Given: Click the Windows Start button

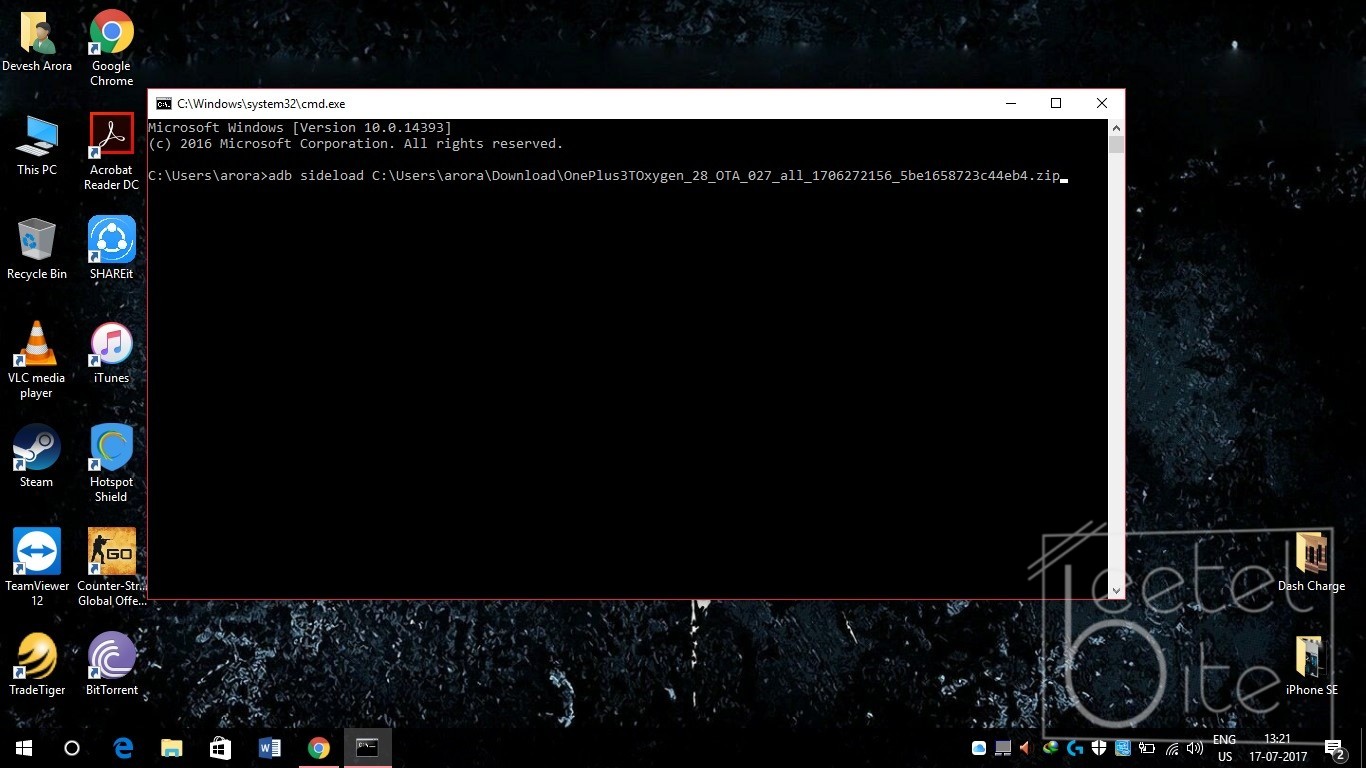Looking at the screenshot, I should click(24, 748).
